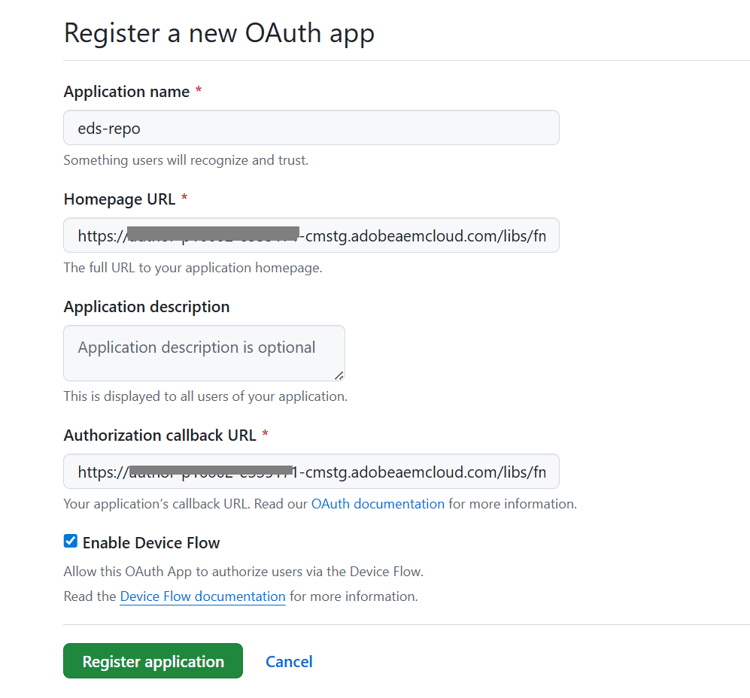
Task: Click the Application name text field
Action: pos(310,128)
